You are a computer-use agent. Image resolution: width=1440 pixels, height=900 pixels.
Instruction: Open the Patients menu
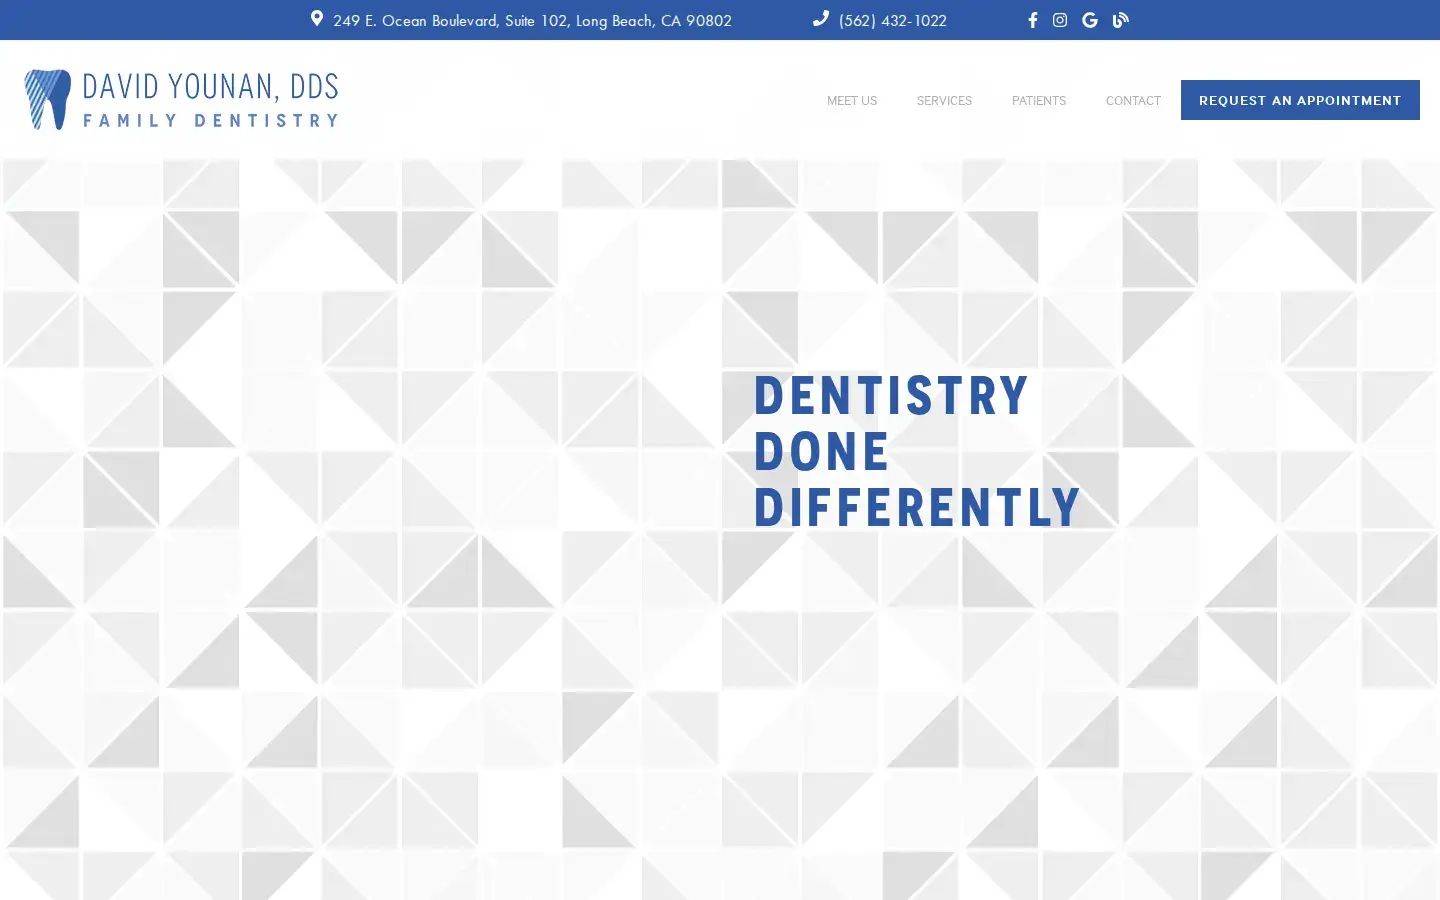pyautogui.click(x=1039, y=101)
